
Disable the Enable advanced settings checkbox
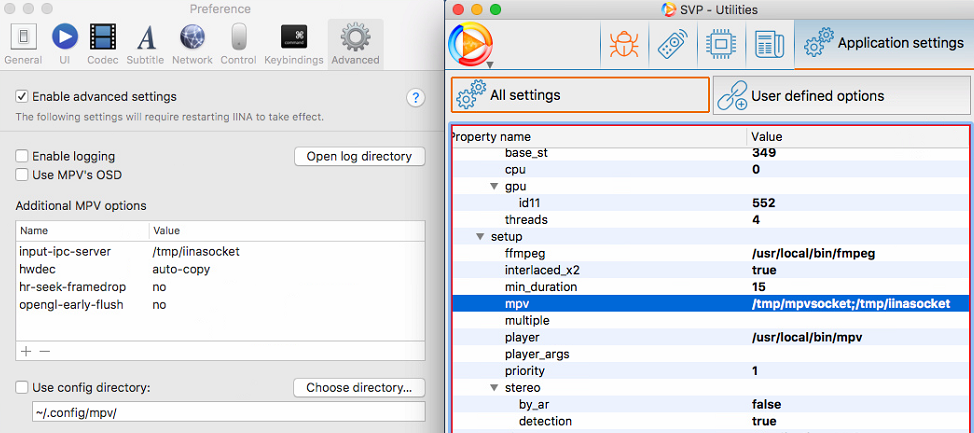click(22, 97)
